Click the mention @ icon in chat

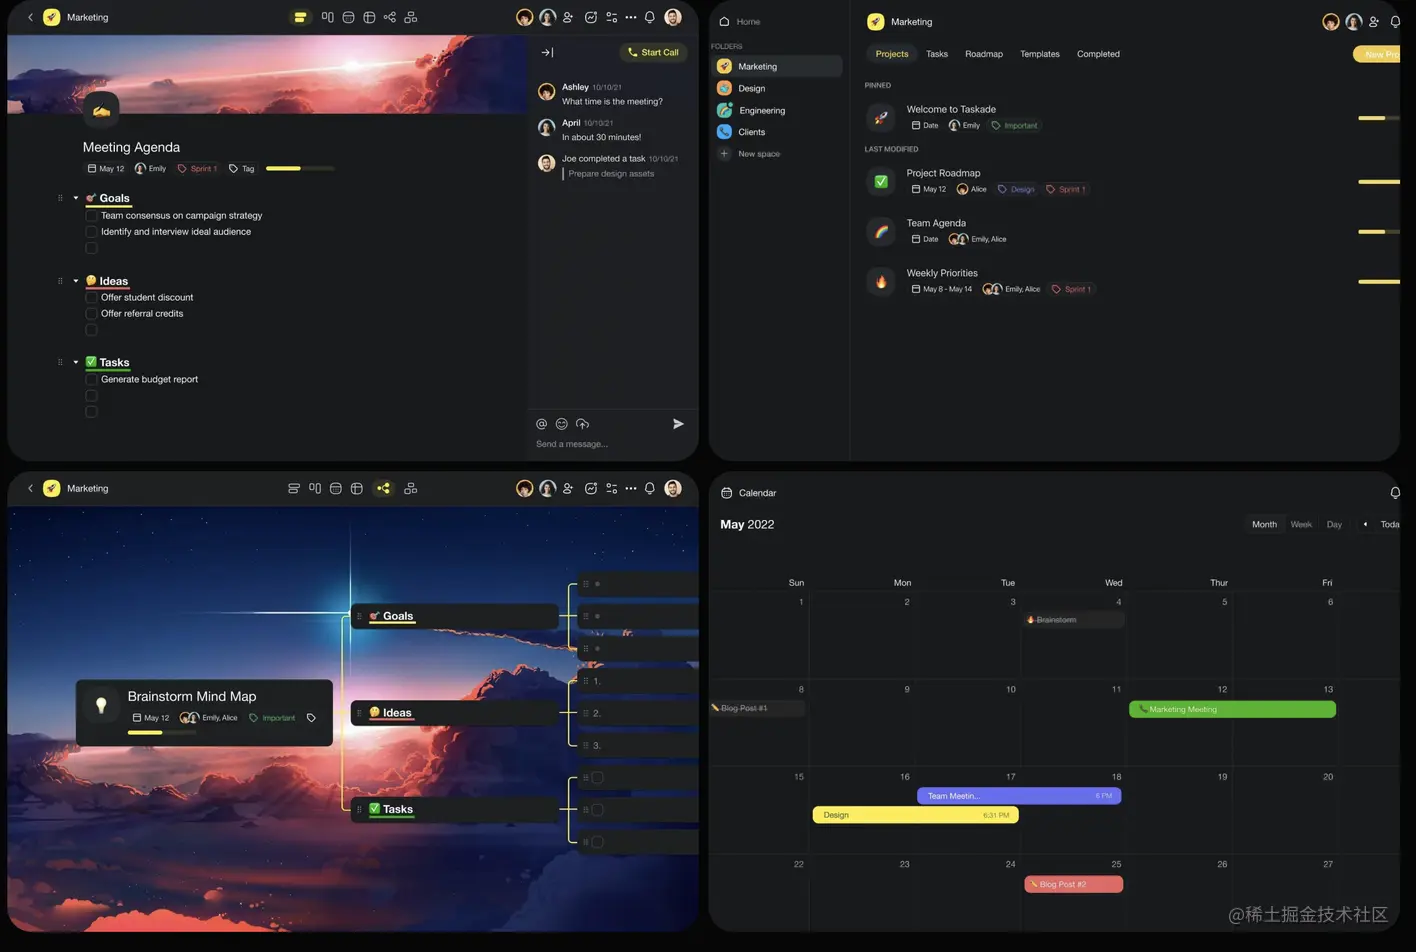coord(541,424)
